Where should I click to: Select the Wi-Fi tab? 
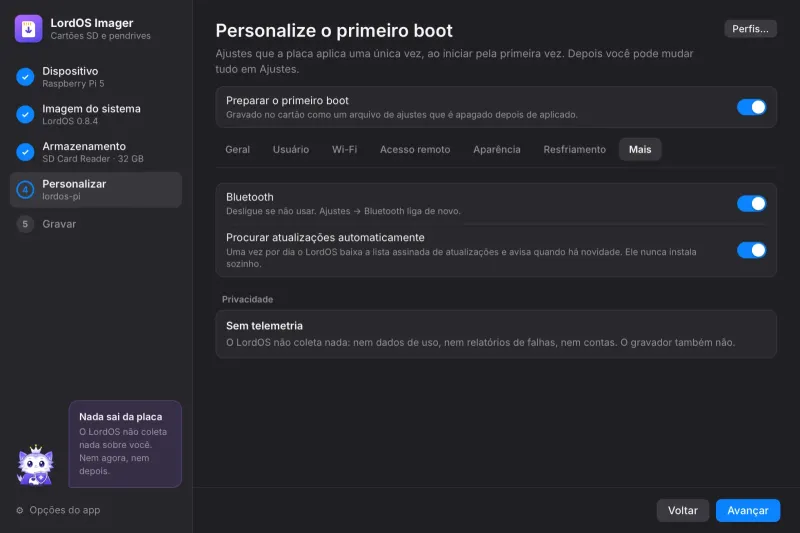344,149
